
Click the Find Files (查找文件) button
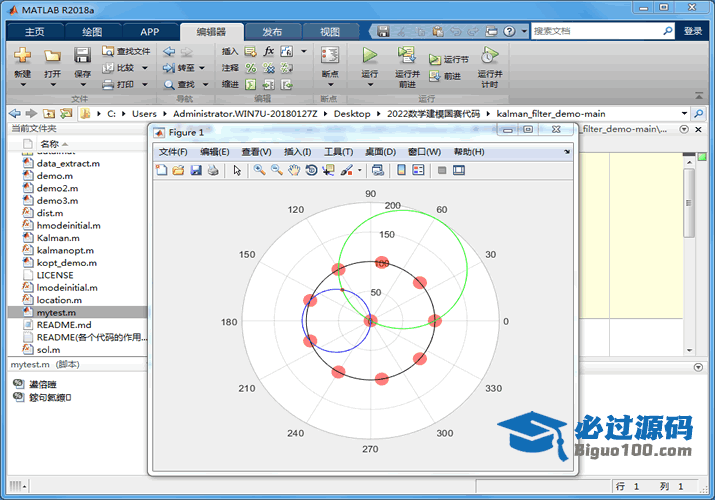tap(126, 51)
